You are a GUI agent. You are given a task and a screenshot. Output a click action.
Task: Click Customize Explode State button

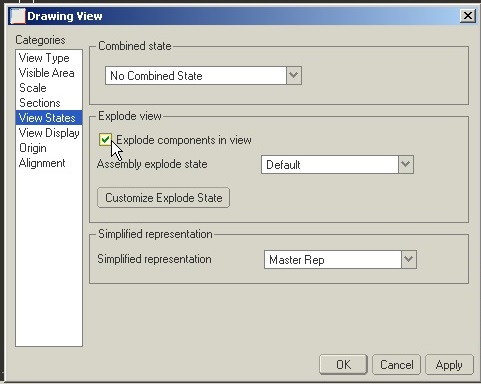pos(163,198)
